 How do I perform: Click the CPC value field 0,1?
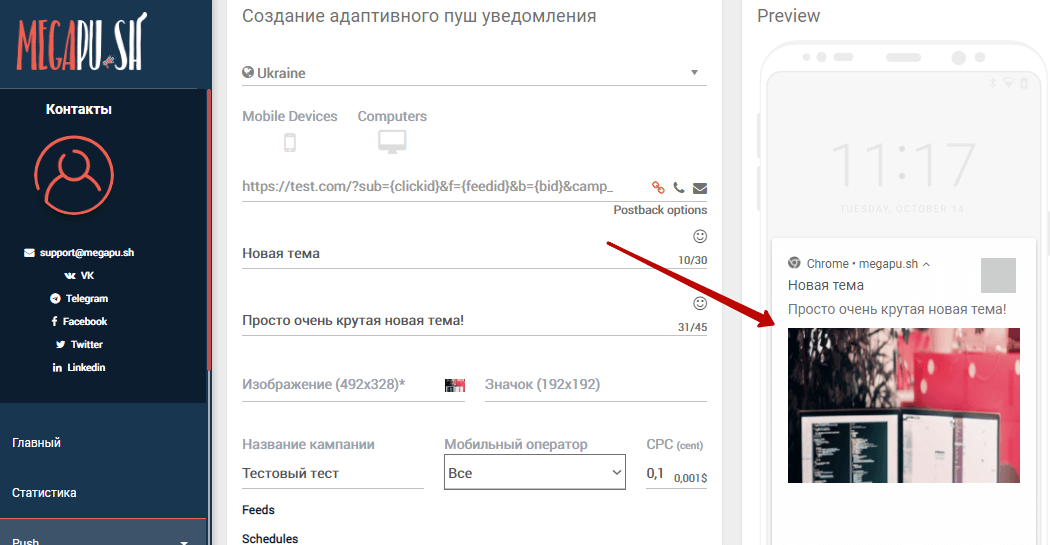pyautogui.click(x=658, y=473)
